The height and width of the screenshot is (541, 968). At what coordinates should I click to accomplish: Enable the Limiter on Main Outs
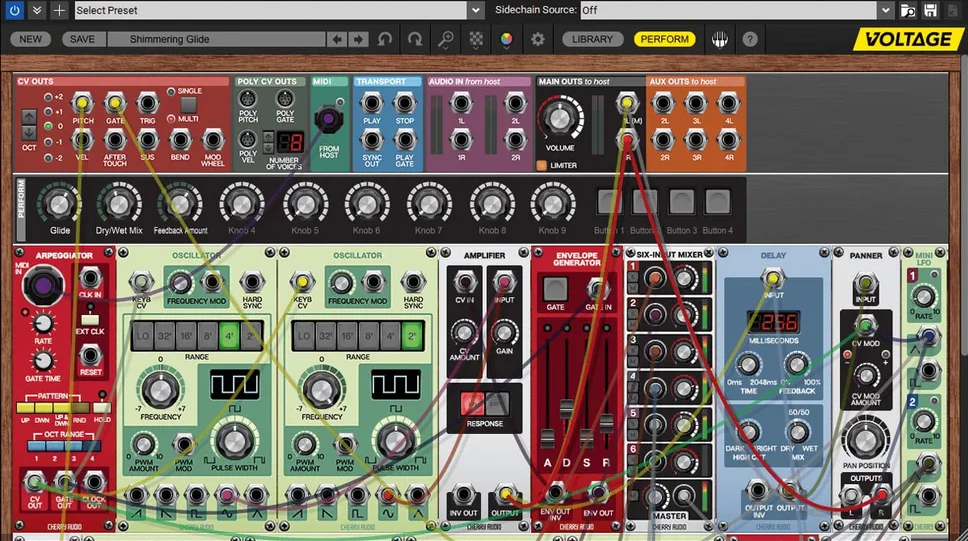(x=541, y=165)
